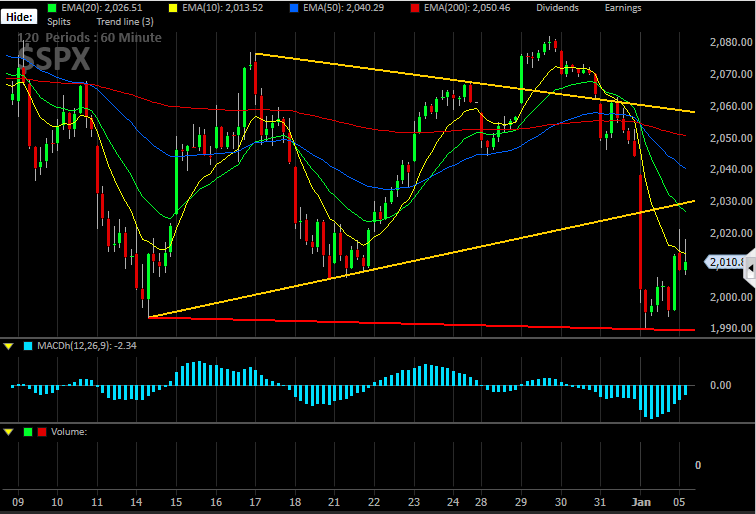The width and height of the screenshot is (756, 514).
Task: Hide the Dividends overlay
Action: (557, 8)
